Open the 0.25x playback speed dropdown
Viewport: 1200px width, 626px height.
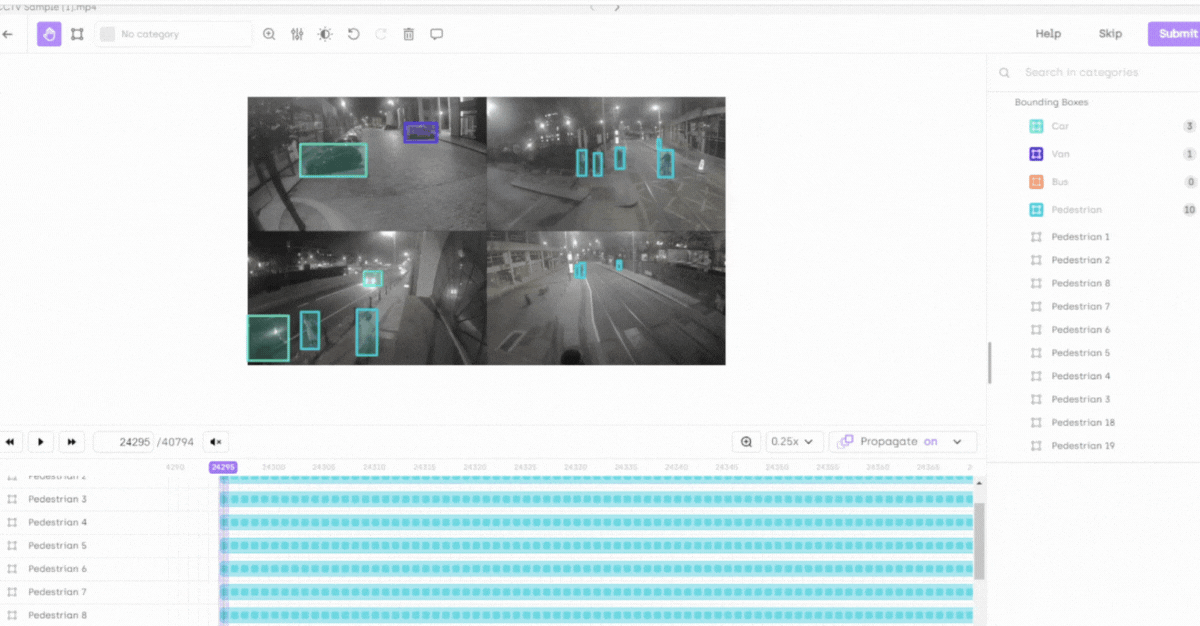[x=795, y=441]
